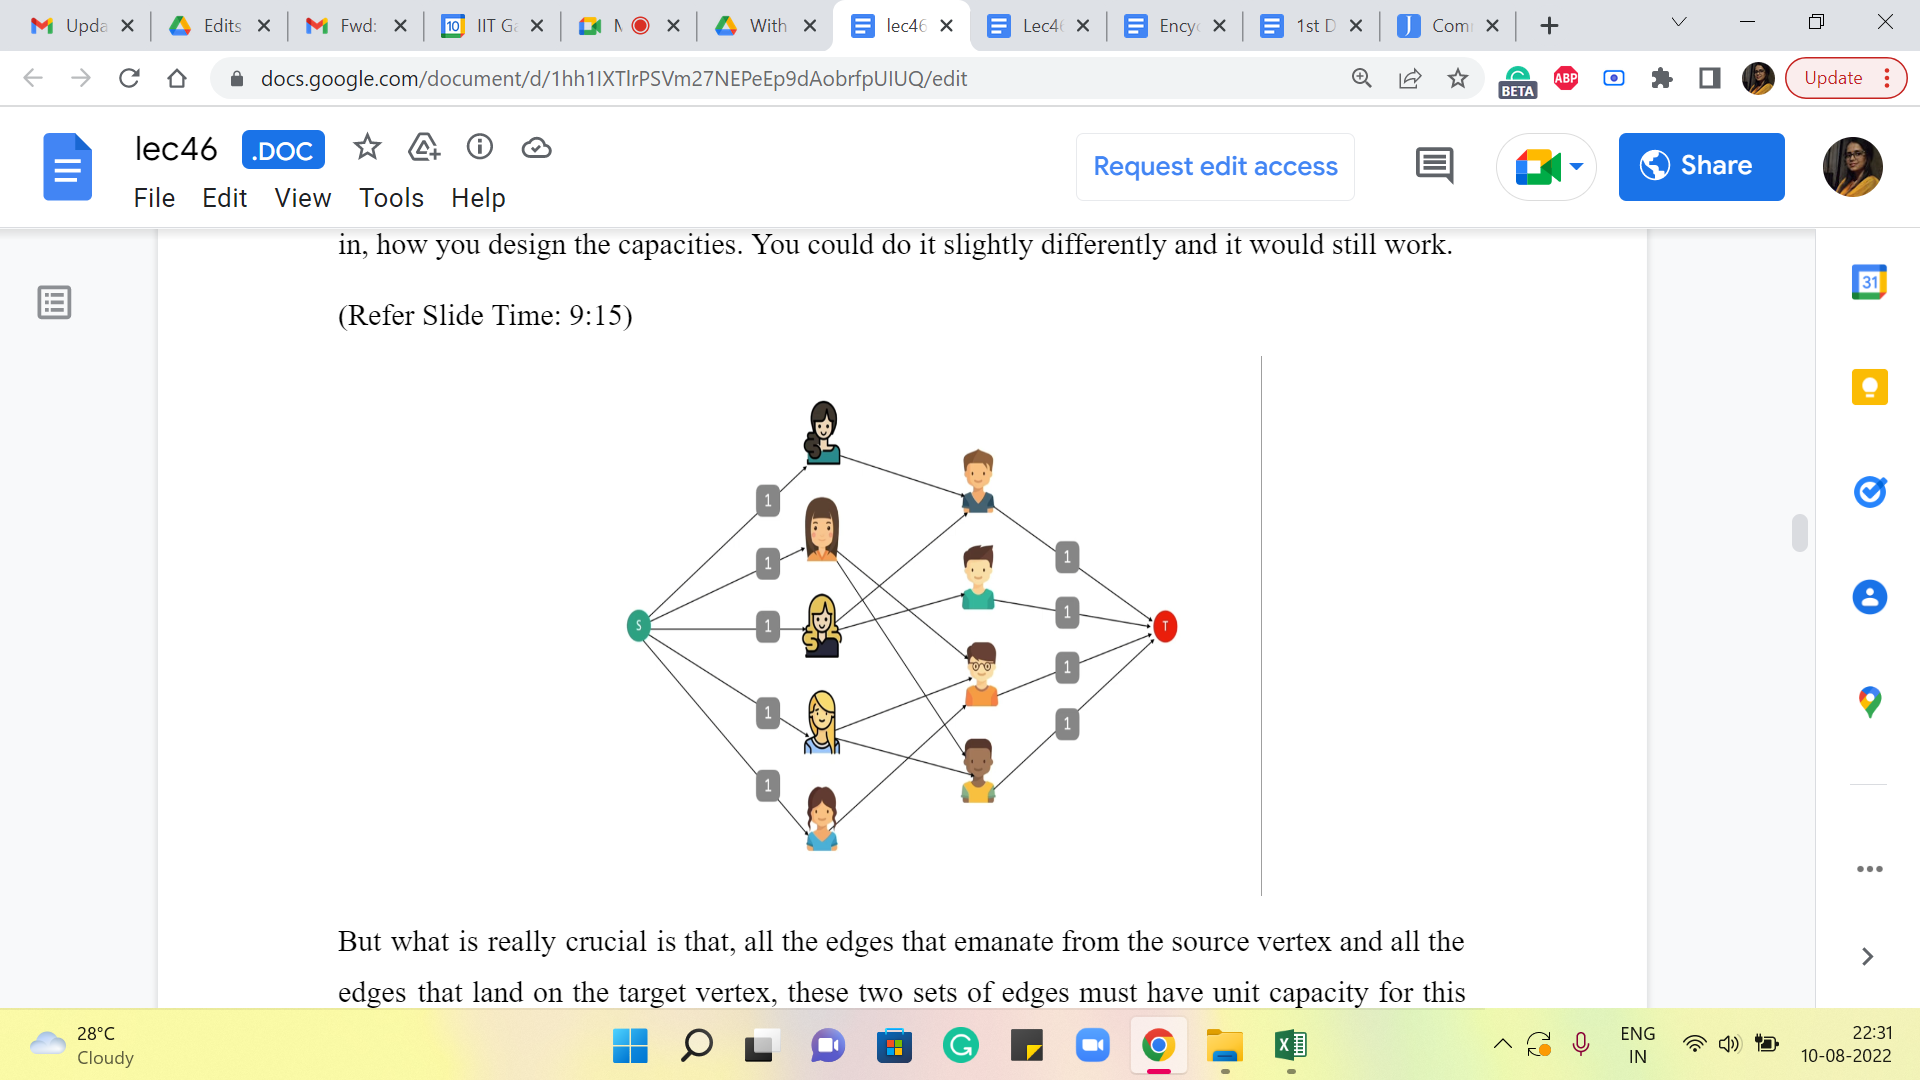Hide the side panel chevron

click(x=1866, y=957)
